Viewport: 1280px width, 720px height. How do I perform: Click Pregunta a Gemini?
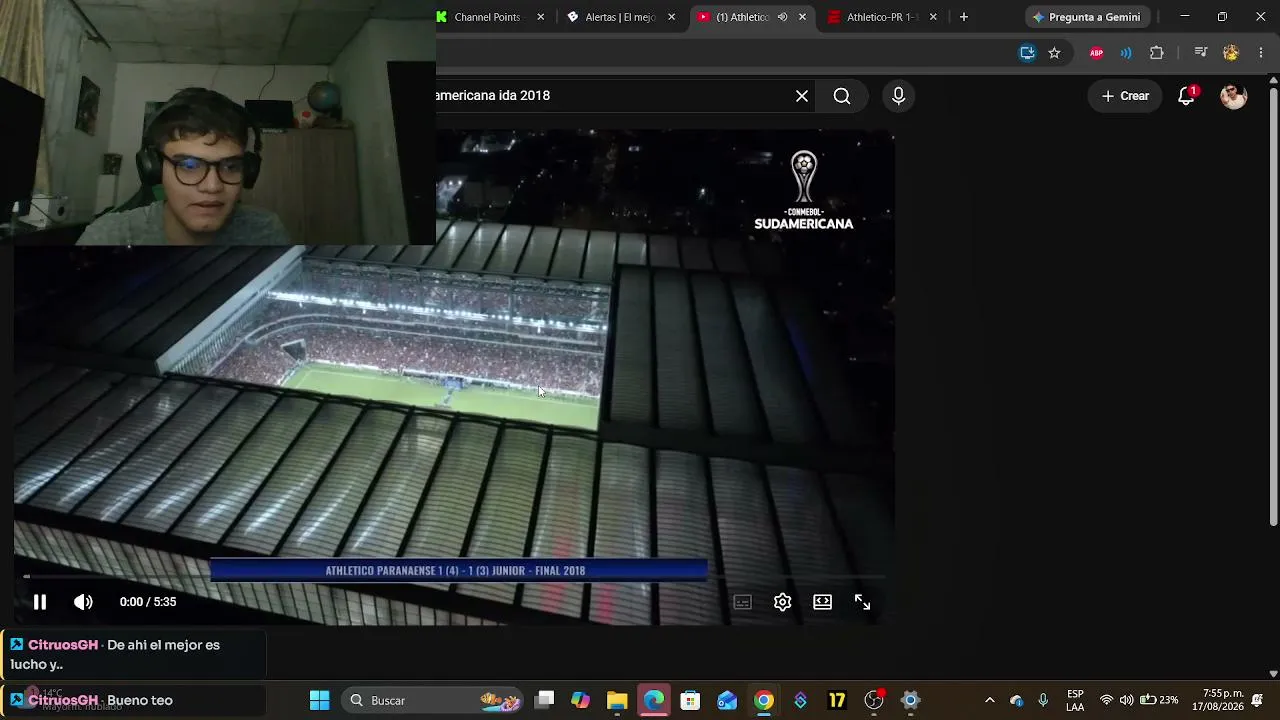1087,17
